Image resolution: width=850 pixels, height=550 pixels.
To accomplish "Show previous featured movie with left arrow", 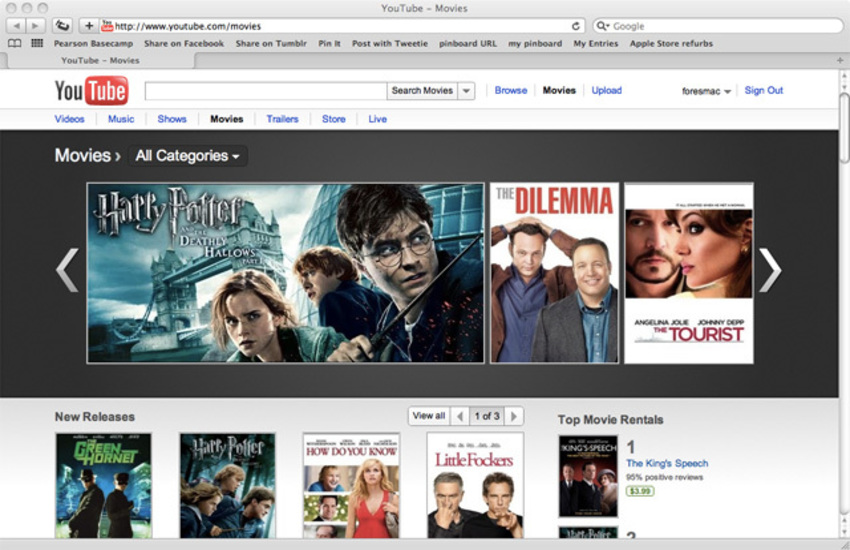I will tap(67, 270).
